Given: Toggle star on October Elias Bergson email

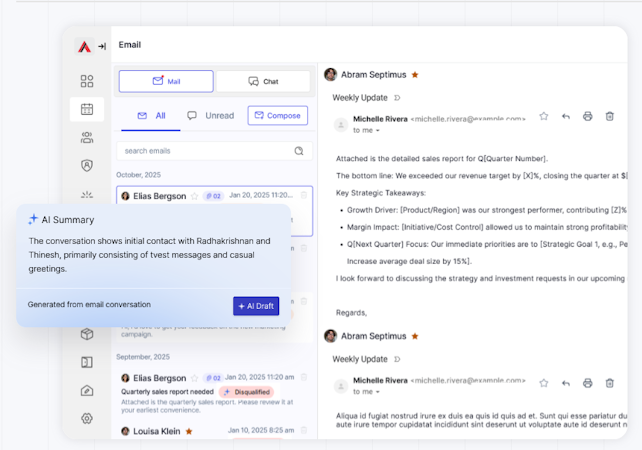Looking at the screenshot, I should coord(194,196).
